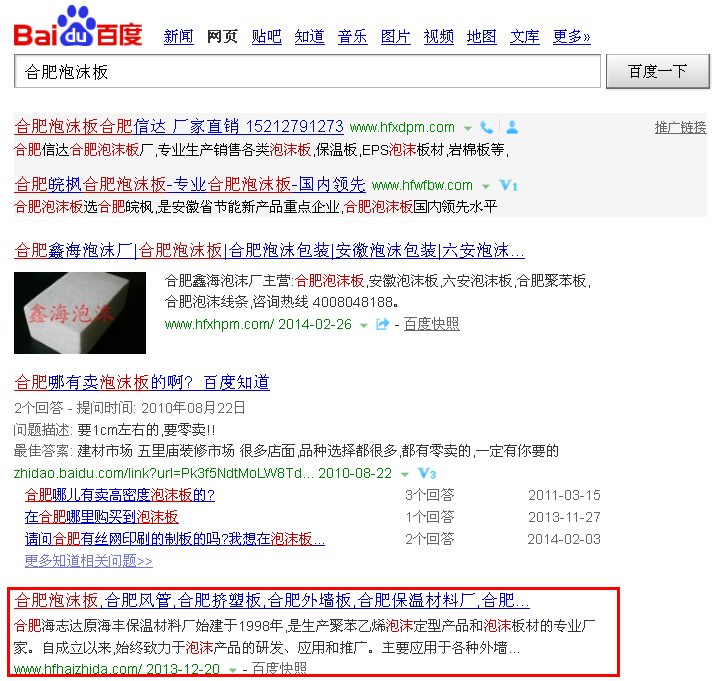716x681 pixels.
Task: Go to the 视频 tab
Action: coord(438,36)
